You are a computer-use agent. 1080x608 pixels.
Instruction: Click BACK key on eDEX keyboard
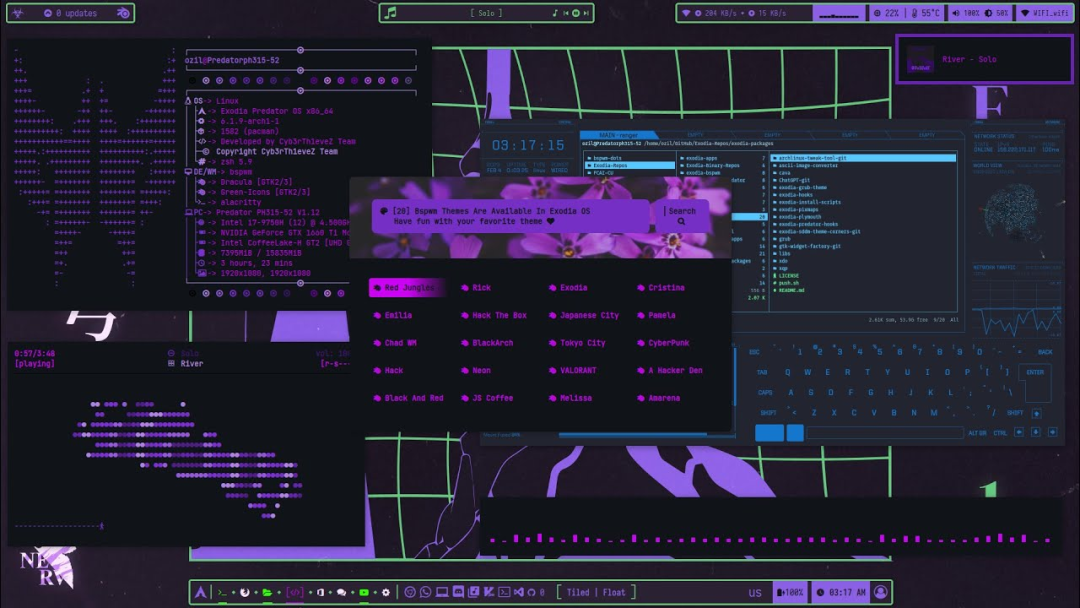tap(1045, 352)
